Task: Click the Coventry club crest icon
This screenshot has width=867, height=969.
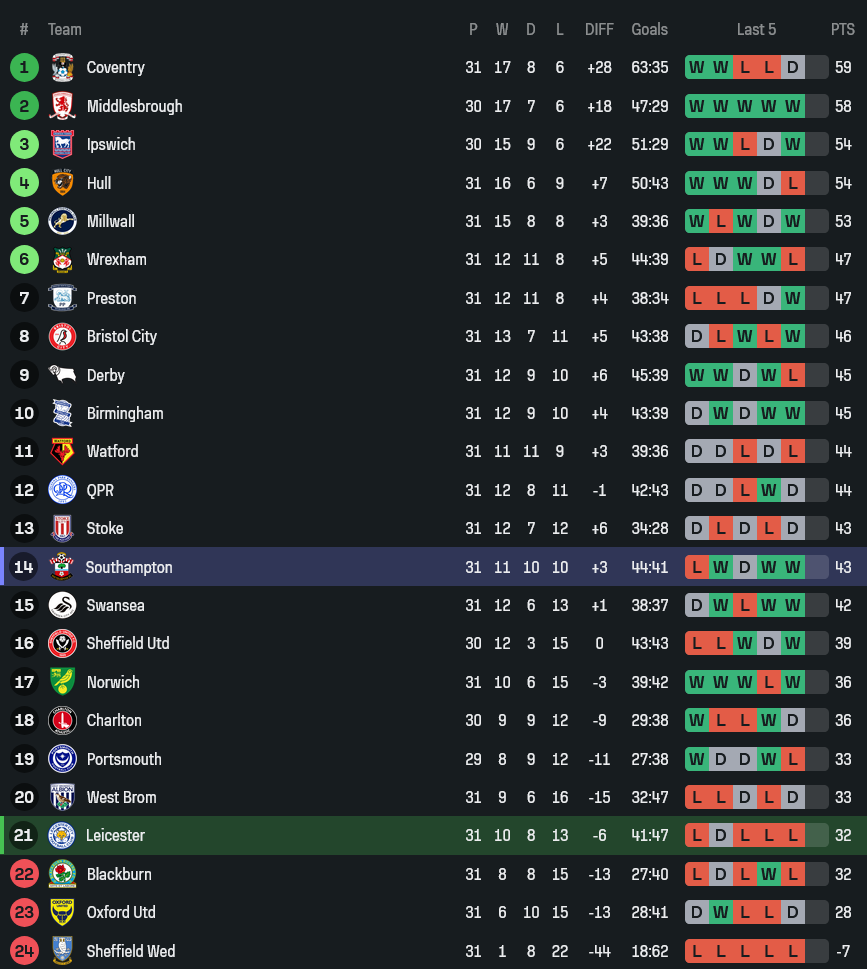Action: (x=62, y=68)
